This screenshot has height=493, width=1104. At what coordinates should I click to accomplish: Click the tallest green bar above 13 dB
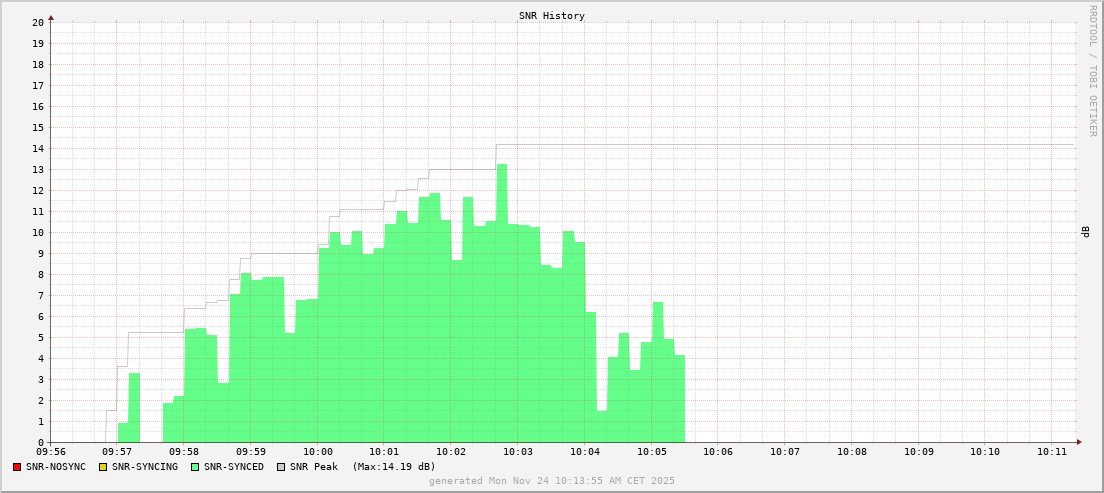click(x=502, y=300)
